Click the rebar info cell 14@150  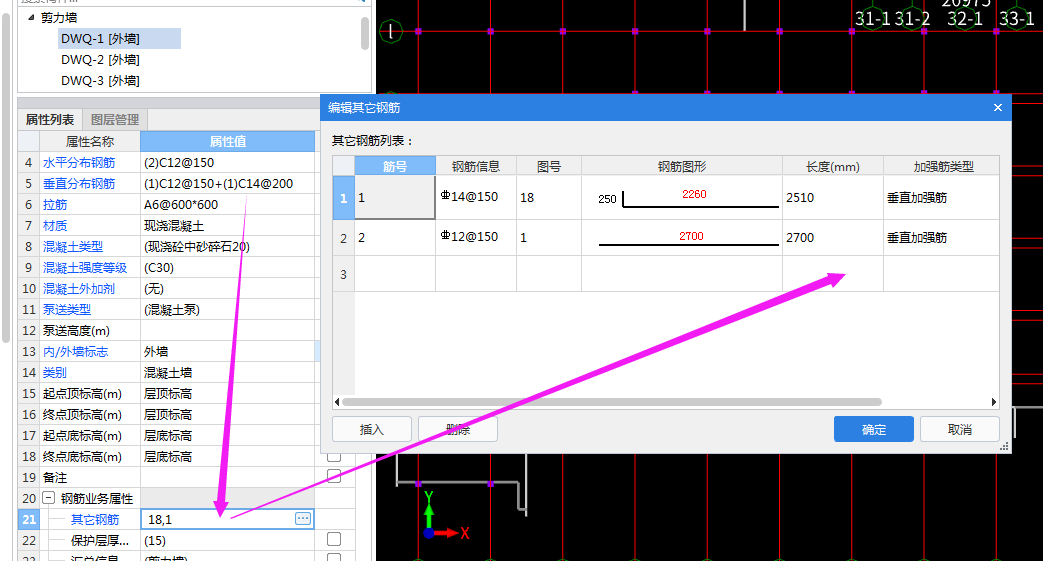(x=476, y=197)
